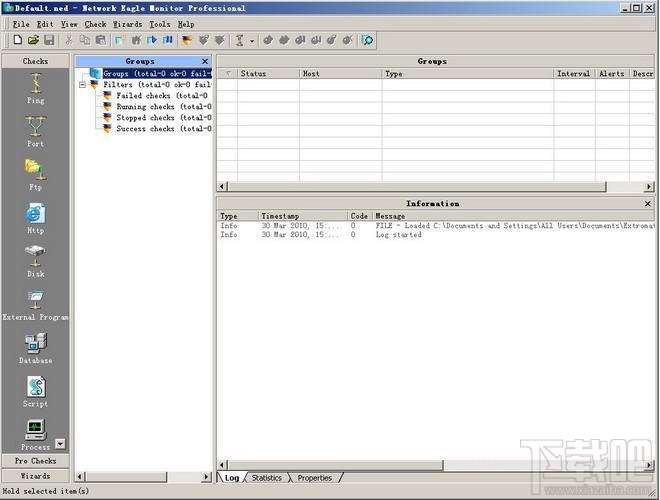Select the External Program check icon
This screenshot has width=660, height=500.
[x=35, y=306]
